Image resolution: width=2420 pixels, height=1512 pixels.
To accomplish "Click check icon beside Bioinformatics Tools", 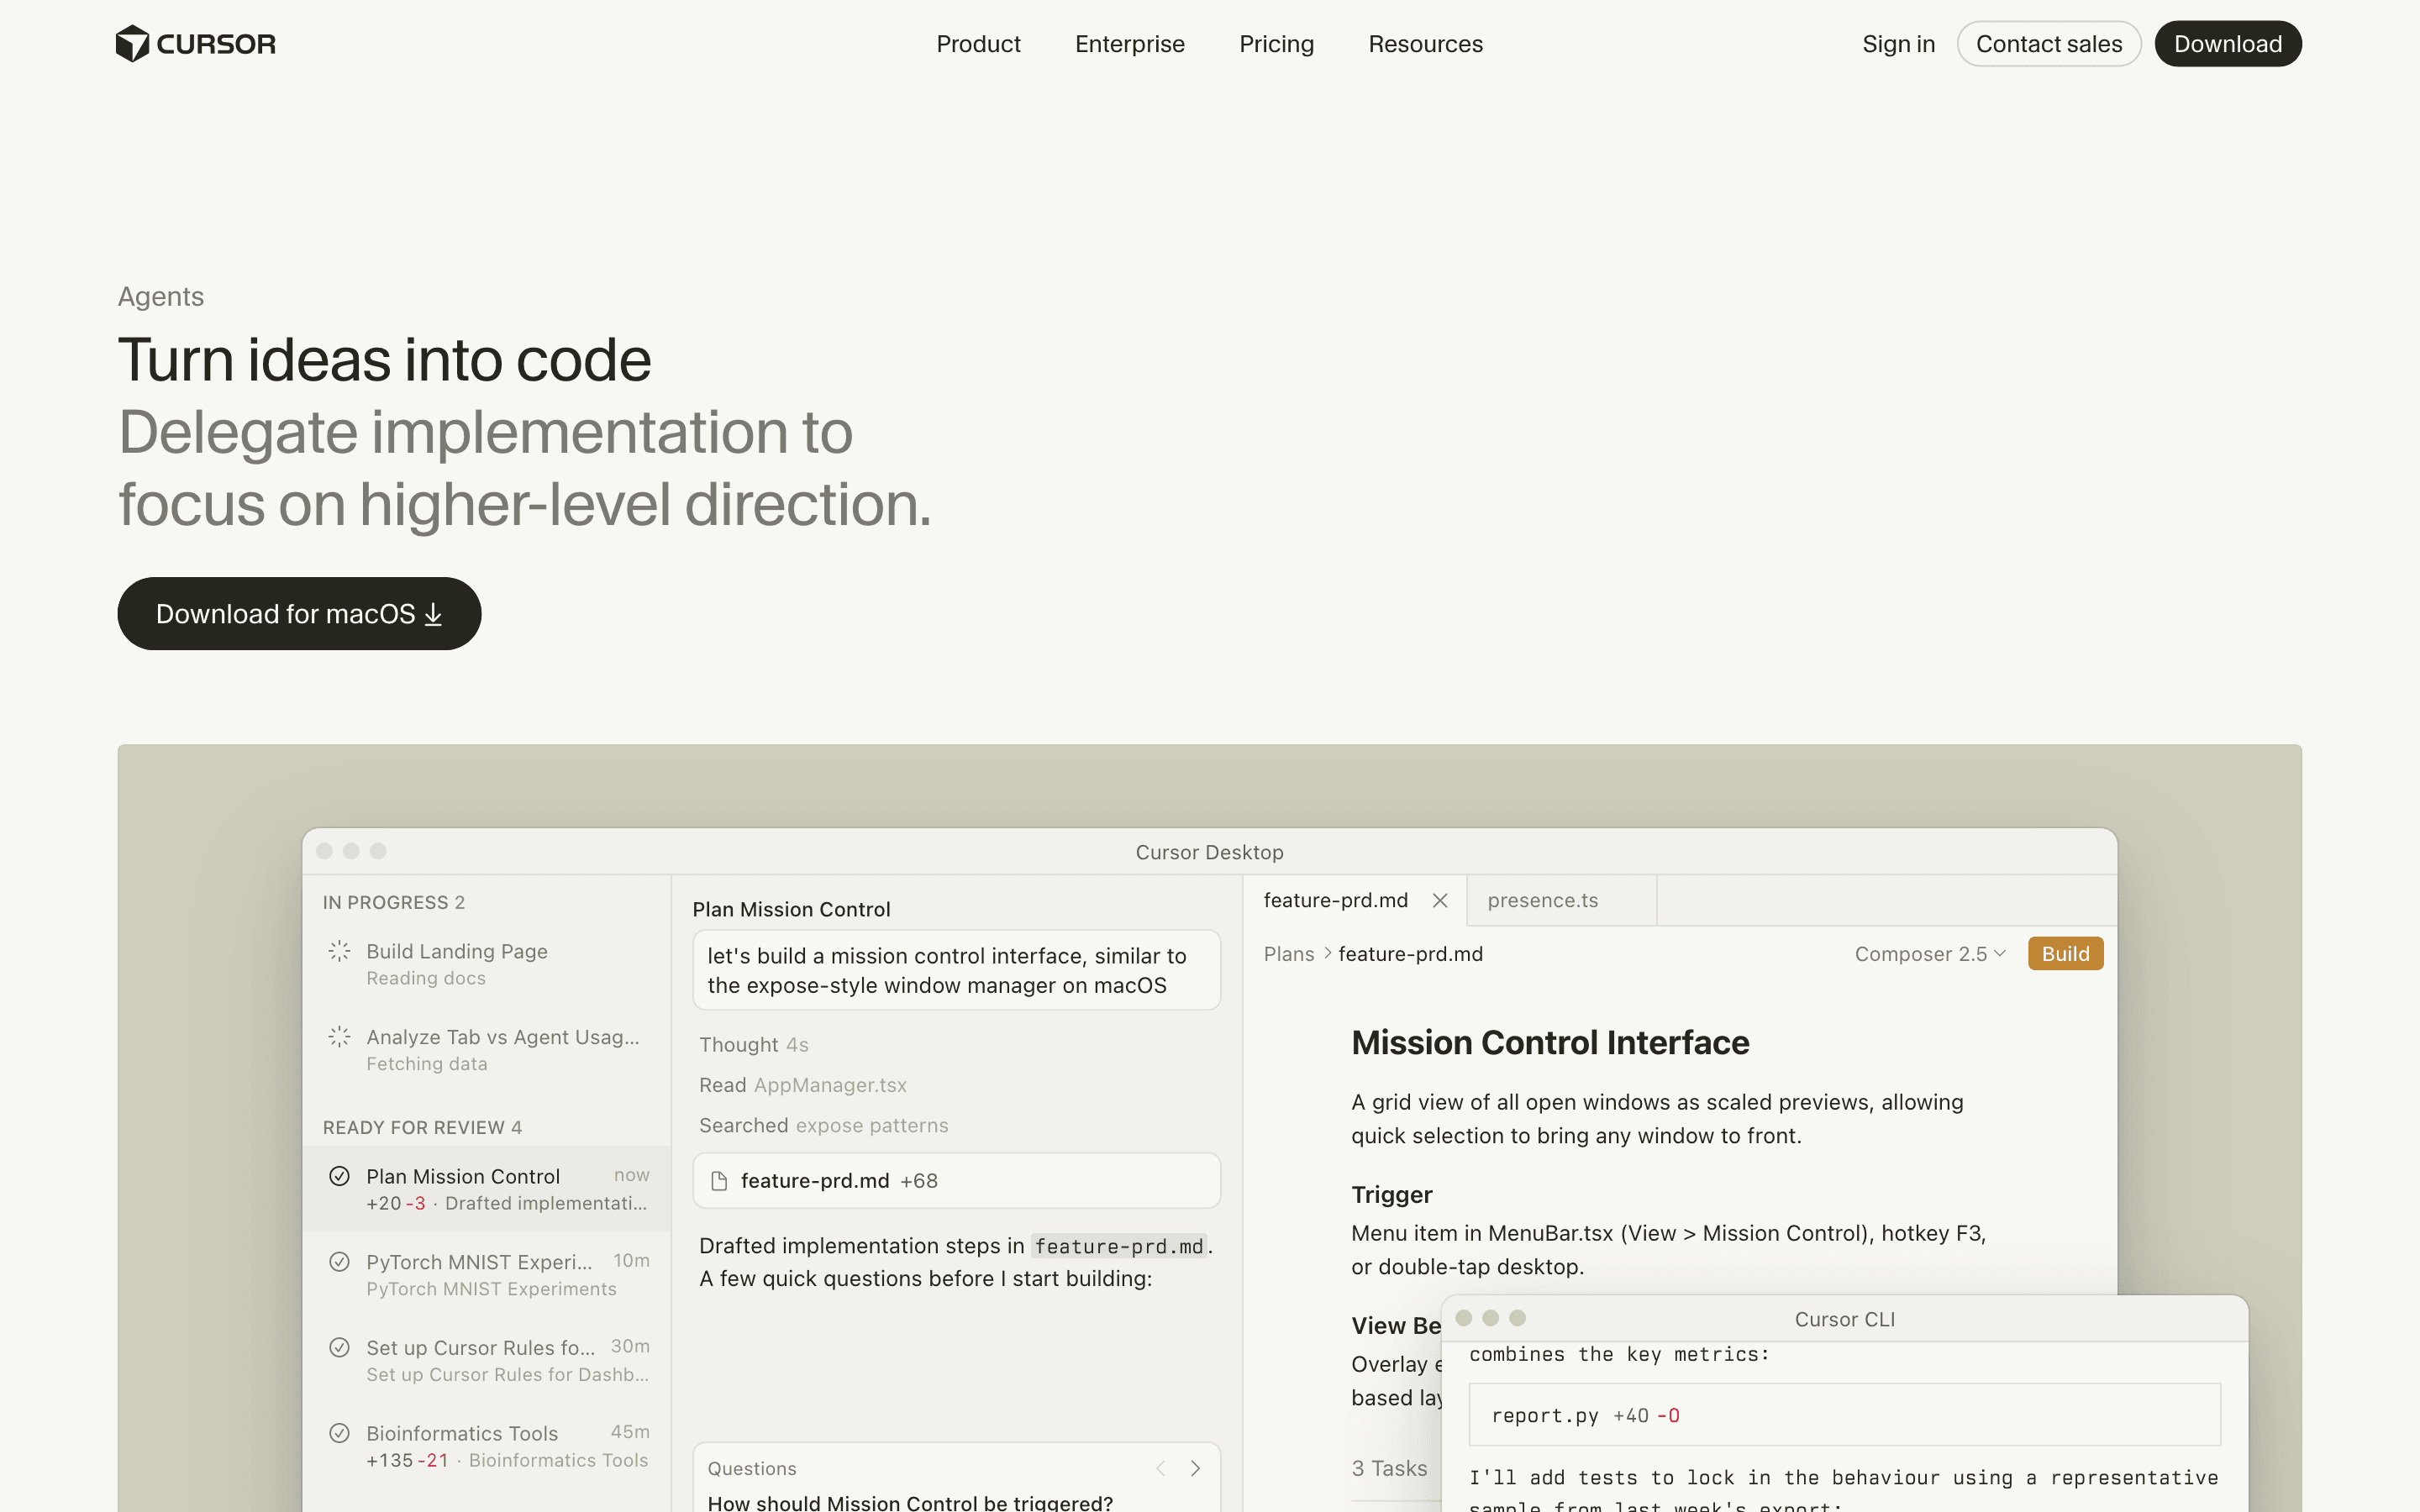I will [x=339, y=1433].
